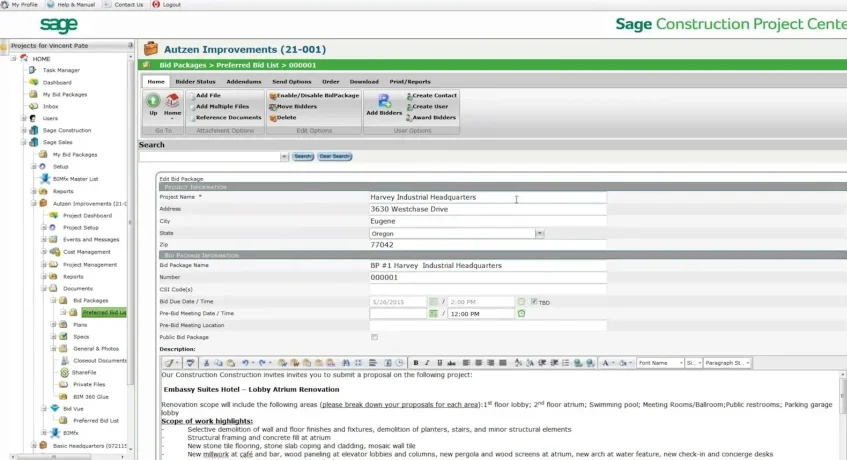The height and width of the screenshot is (460, 847).
Task: Click the Pre-Bid Meeting Location field
Action: tap(488, 325)
